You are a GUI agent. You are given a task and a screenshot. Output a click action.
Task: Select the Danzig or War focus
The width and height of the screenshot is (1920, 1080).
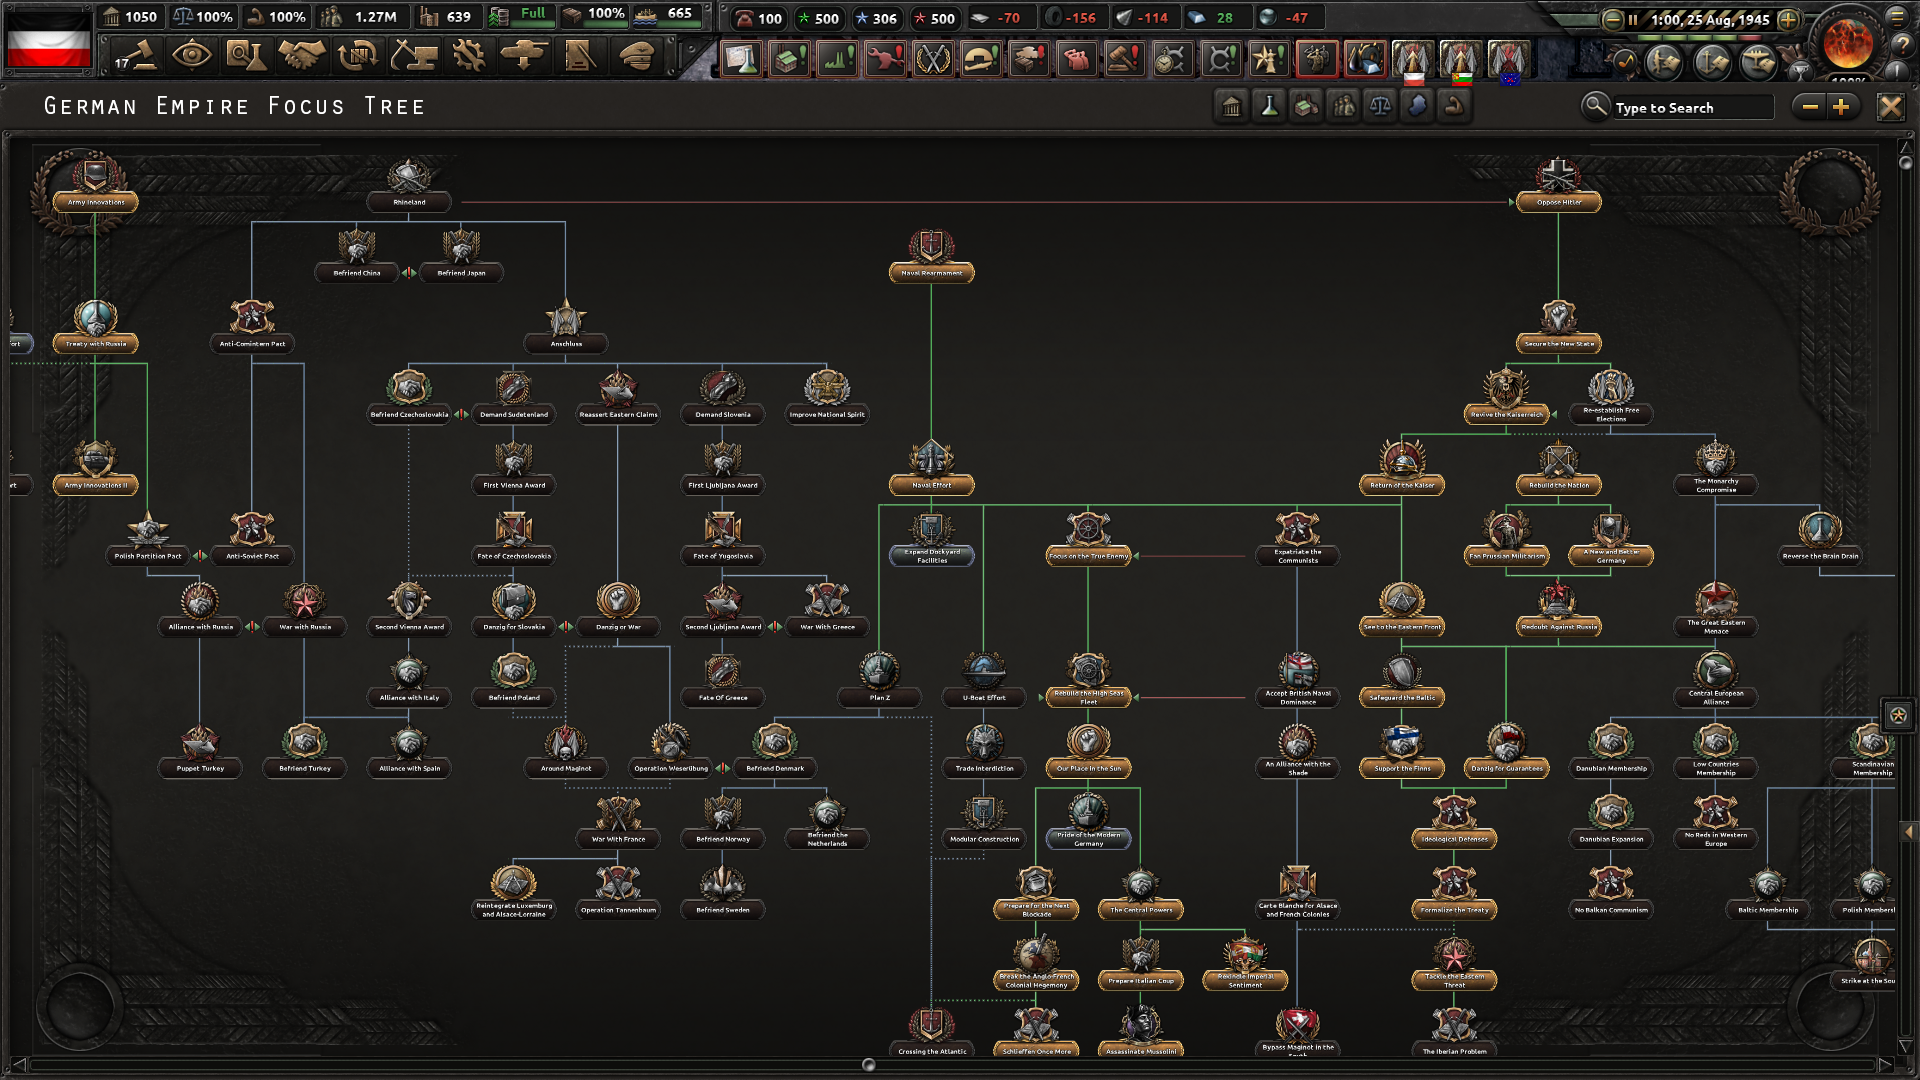618,611
